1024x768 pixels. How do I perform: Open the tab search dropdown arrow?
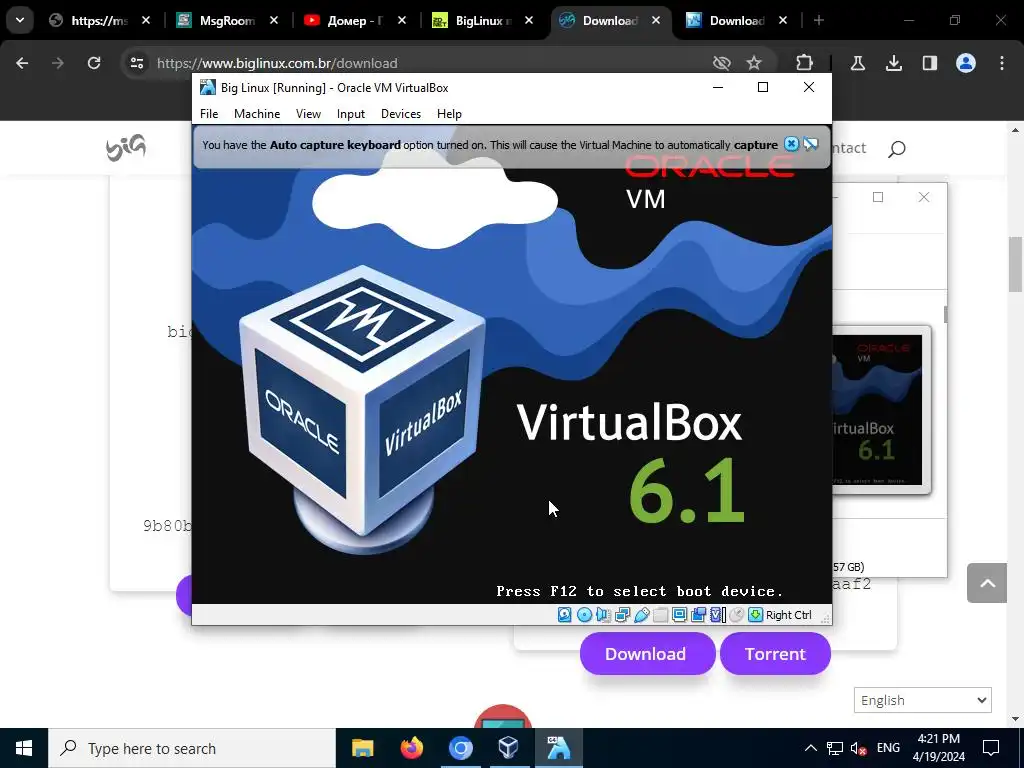pos(20,20)
